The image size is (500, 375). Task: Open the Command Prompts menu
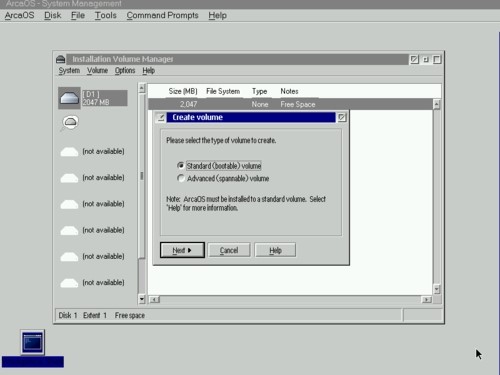click(162, 15)
